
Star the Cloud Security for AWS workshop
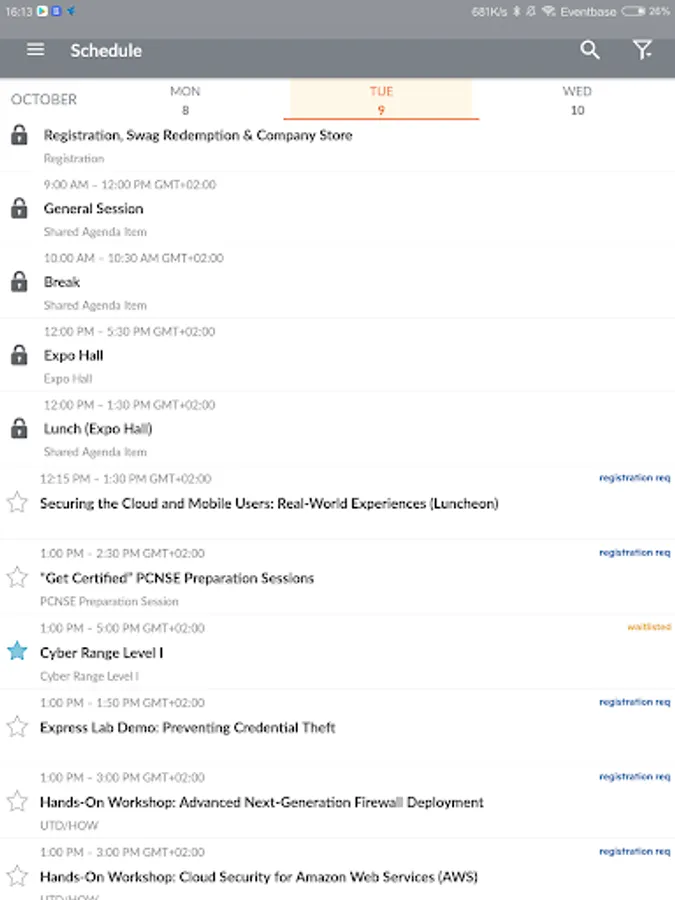tap(17, 876)
